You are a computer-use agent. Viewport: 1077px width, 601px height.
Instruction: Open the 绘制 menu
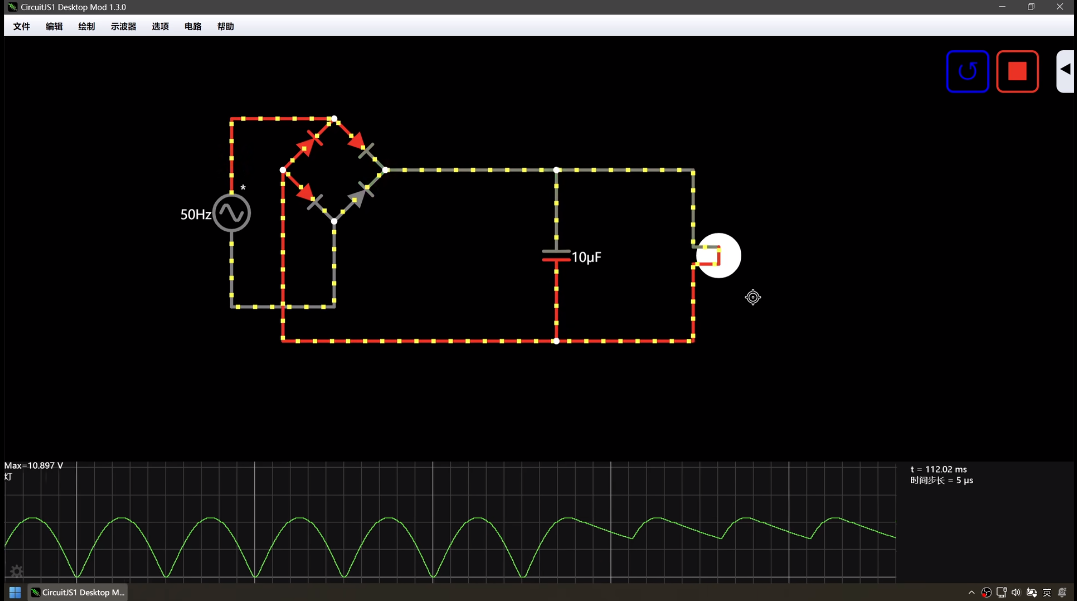(x=87, y=26)
